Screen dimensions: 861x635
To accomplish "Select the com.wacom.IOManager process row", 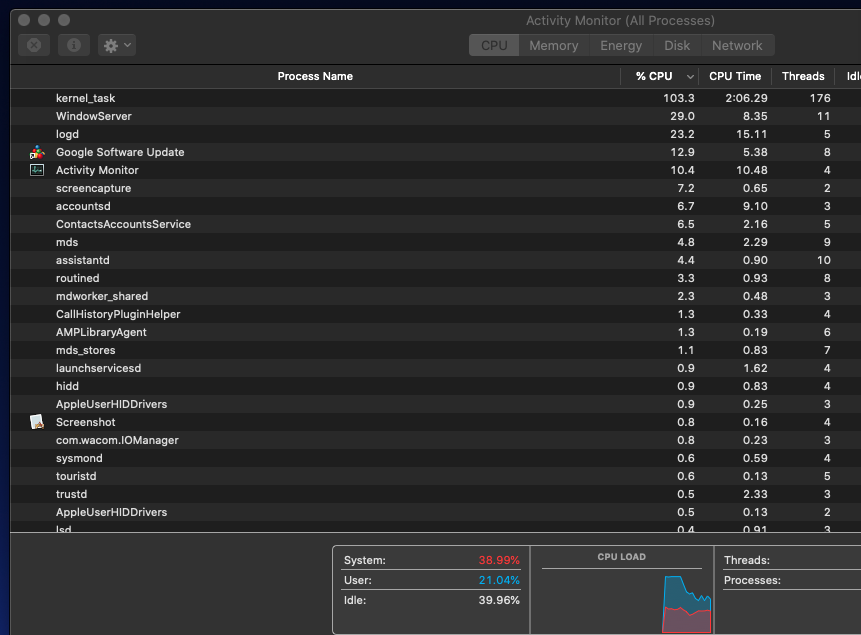I will 435,440.
